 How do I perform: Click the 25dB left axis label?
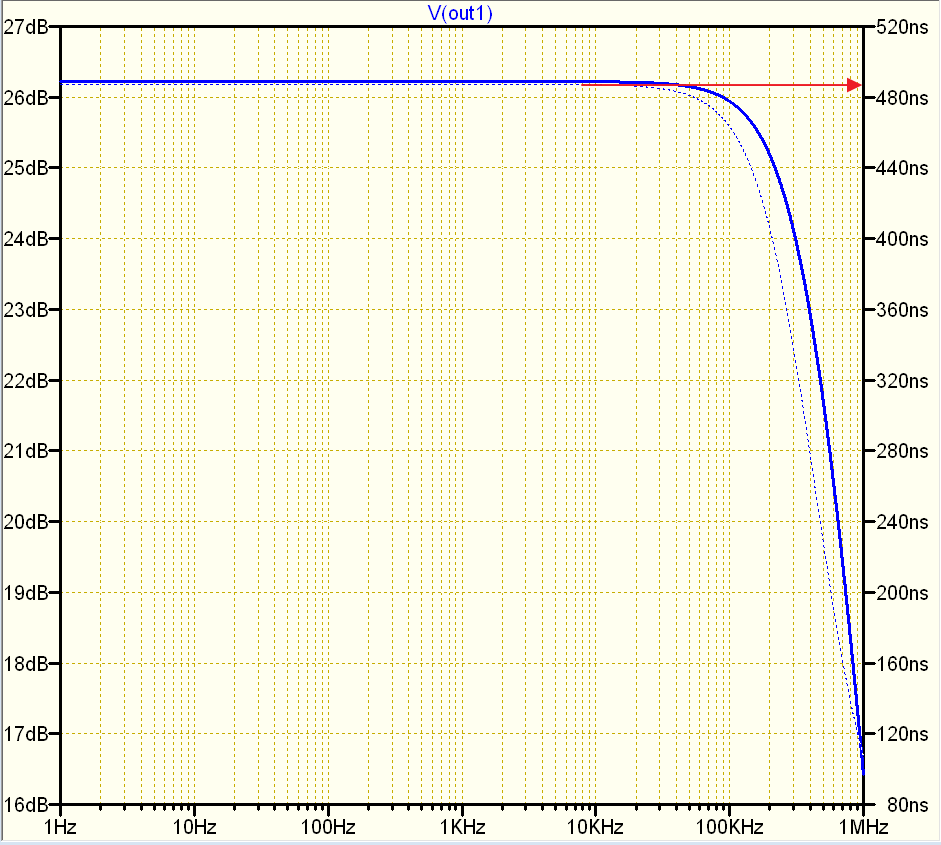(x=26, y=168)
